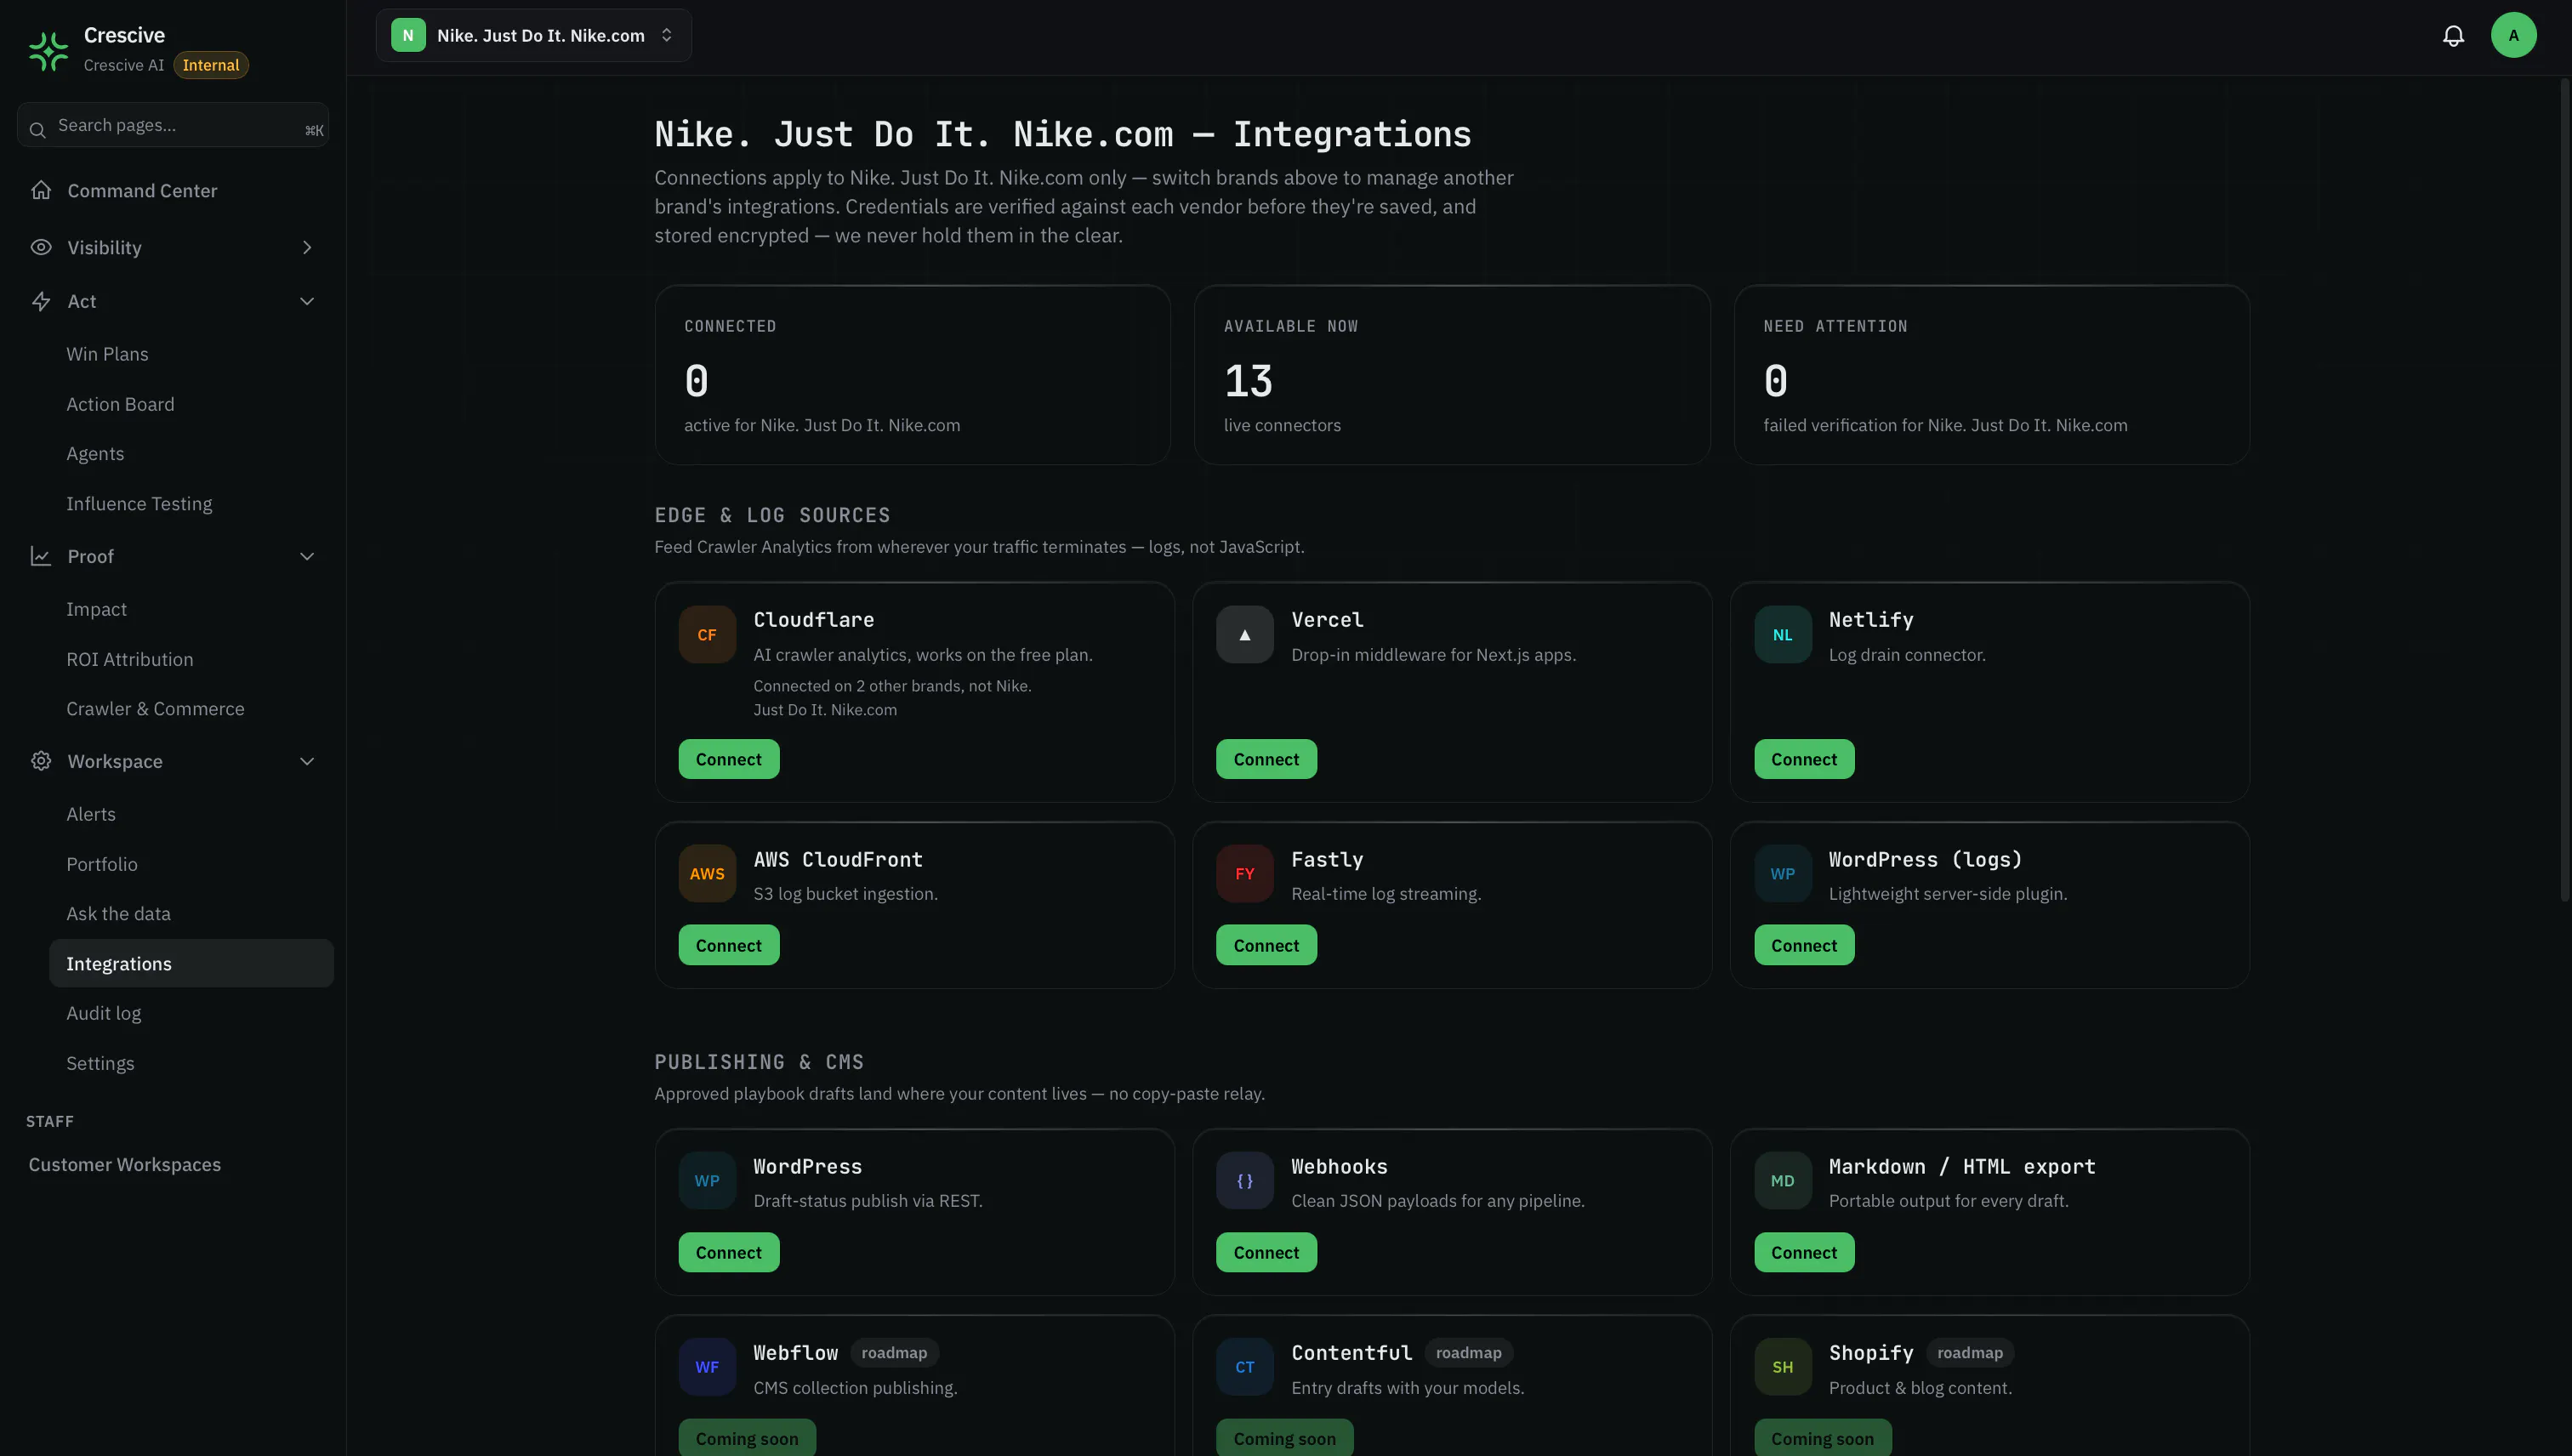Connect WordPress publishing integration

729,1252
